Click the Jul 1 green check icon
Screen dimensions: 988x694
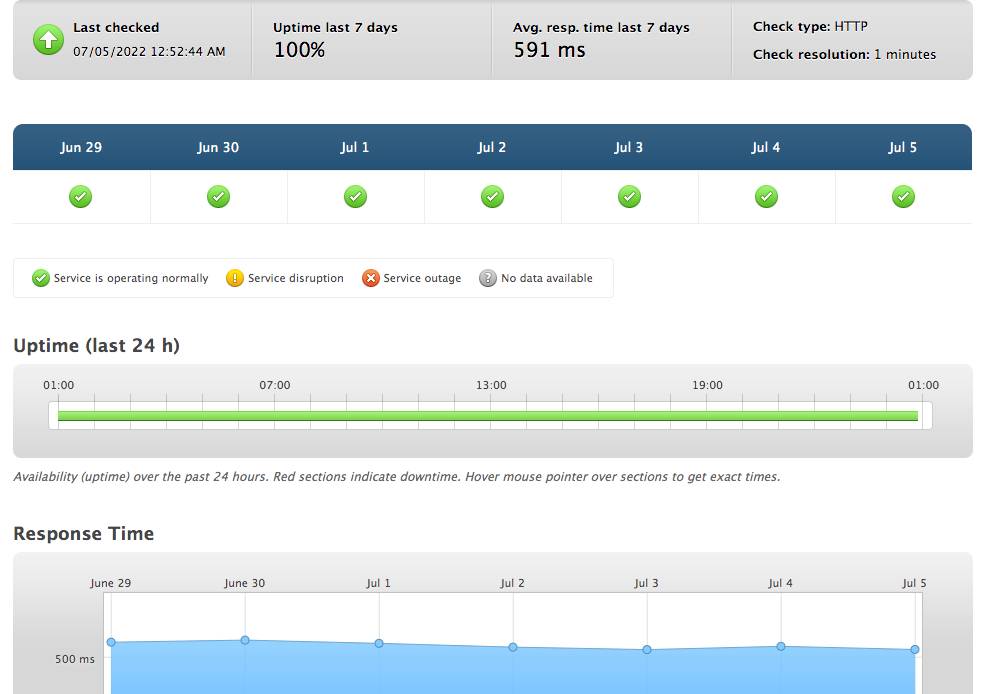[x=355, y=197]
